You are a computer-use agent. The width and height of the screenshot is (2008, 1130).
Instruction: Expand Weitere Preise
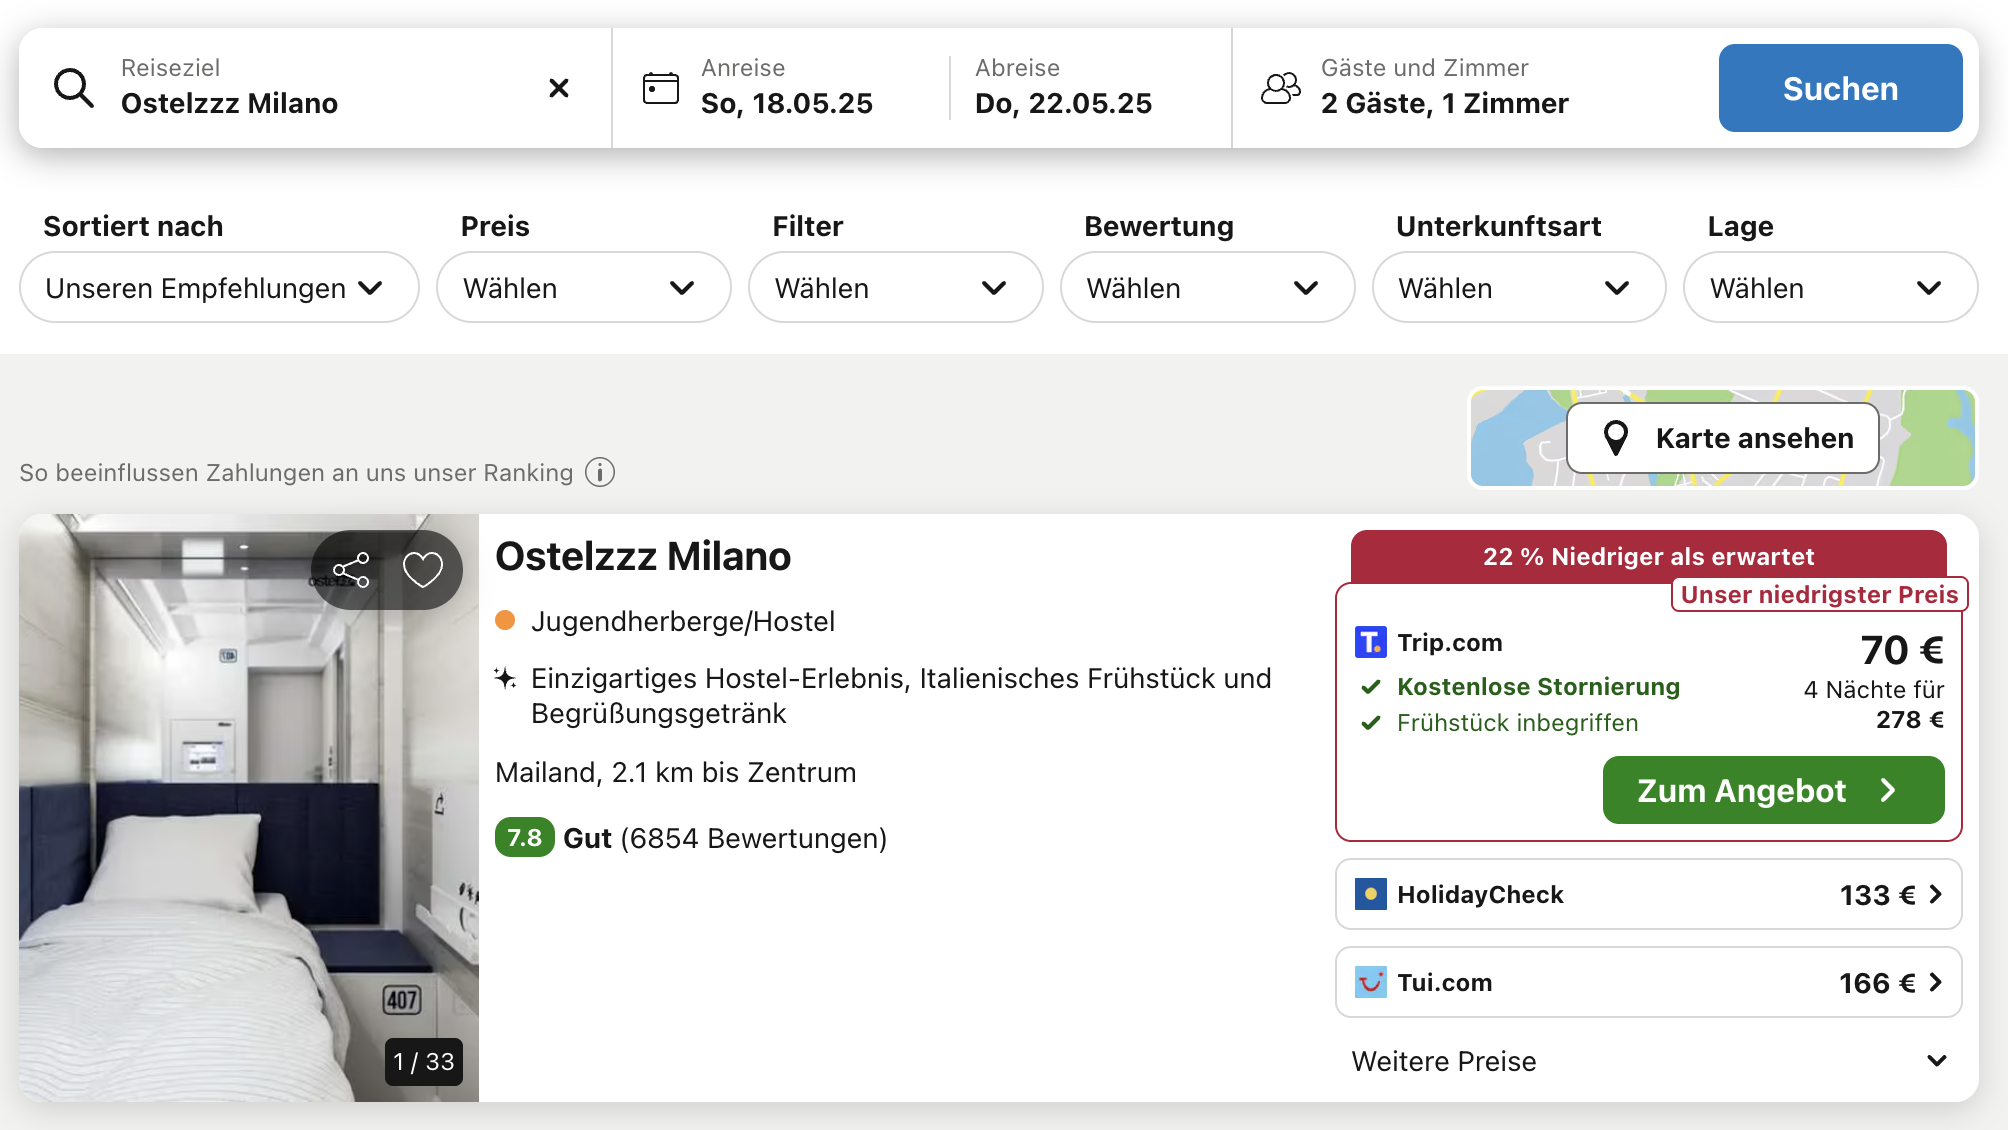tap(1649, 1061)
